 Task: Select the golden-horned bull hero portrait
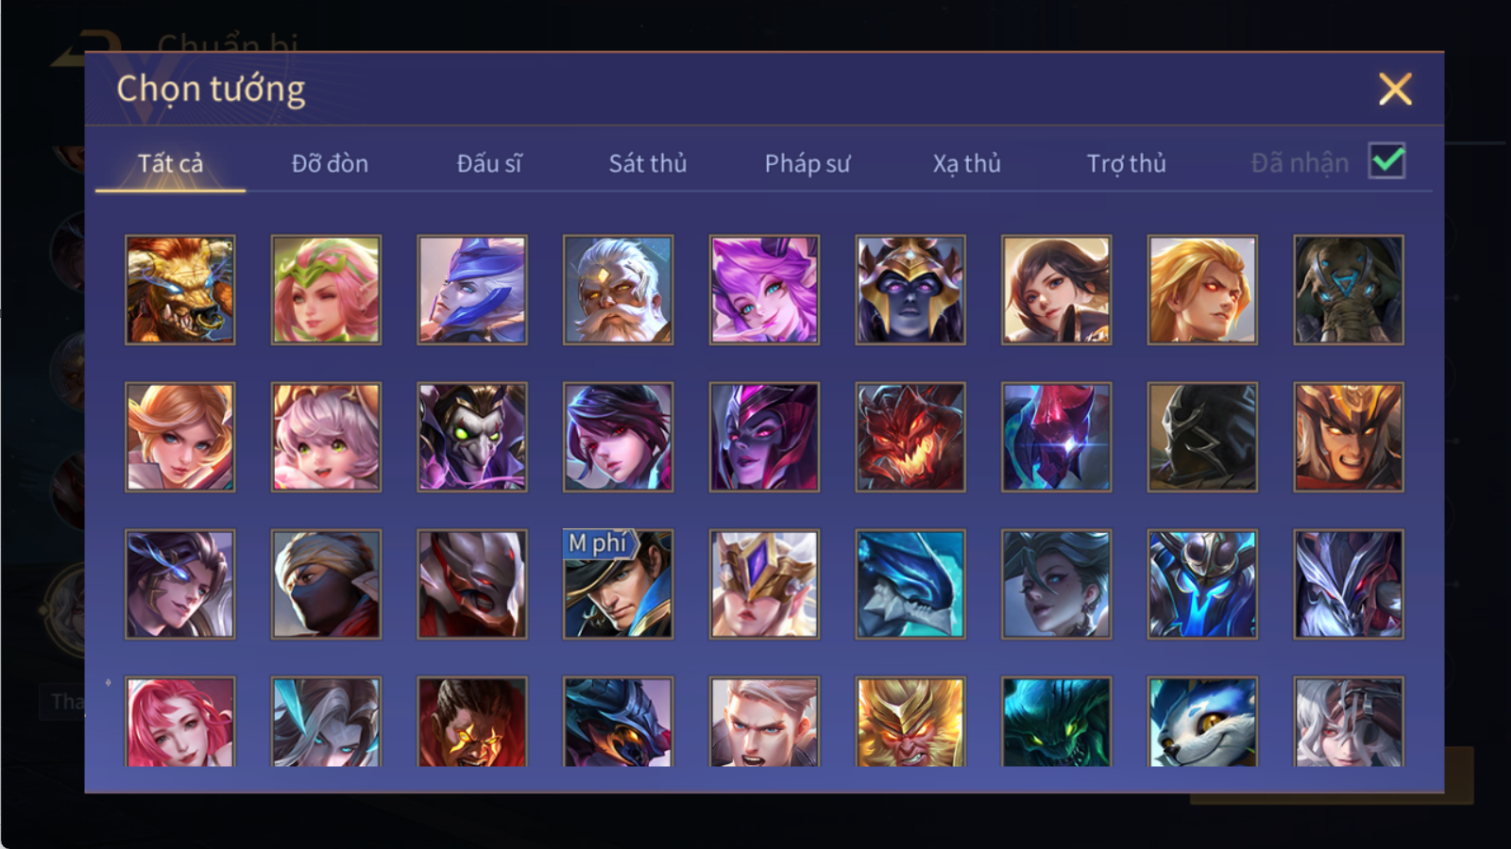pos(180,290)
